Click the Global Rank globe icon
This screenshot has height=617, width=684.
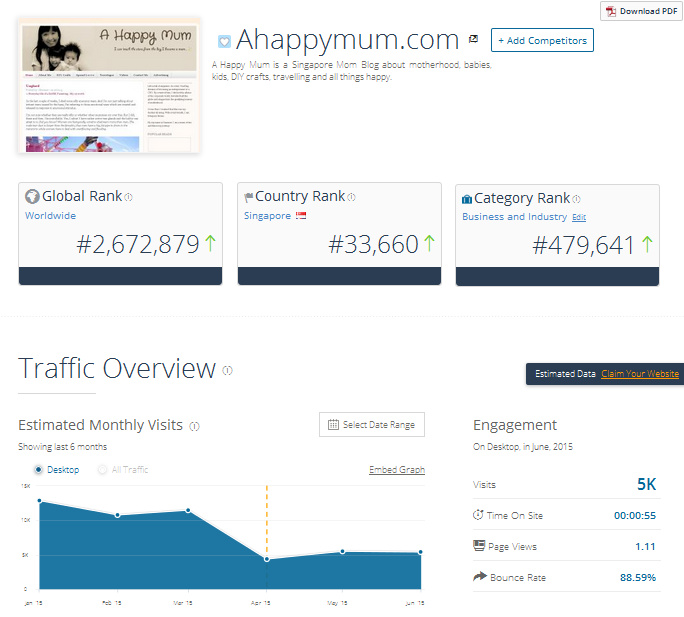[32, 196]
